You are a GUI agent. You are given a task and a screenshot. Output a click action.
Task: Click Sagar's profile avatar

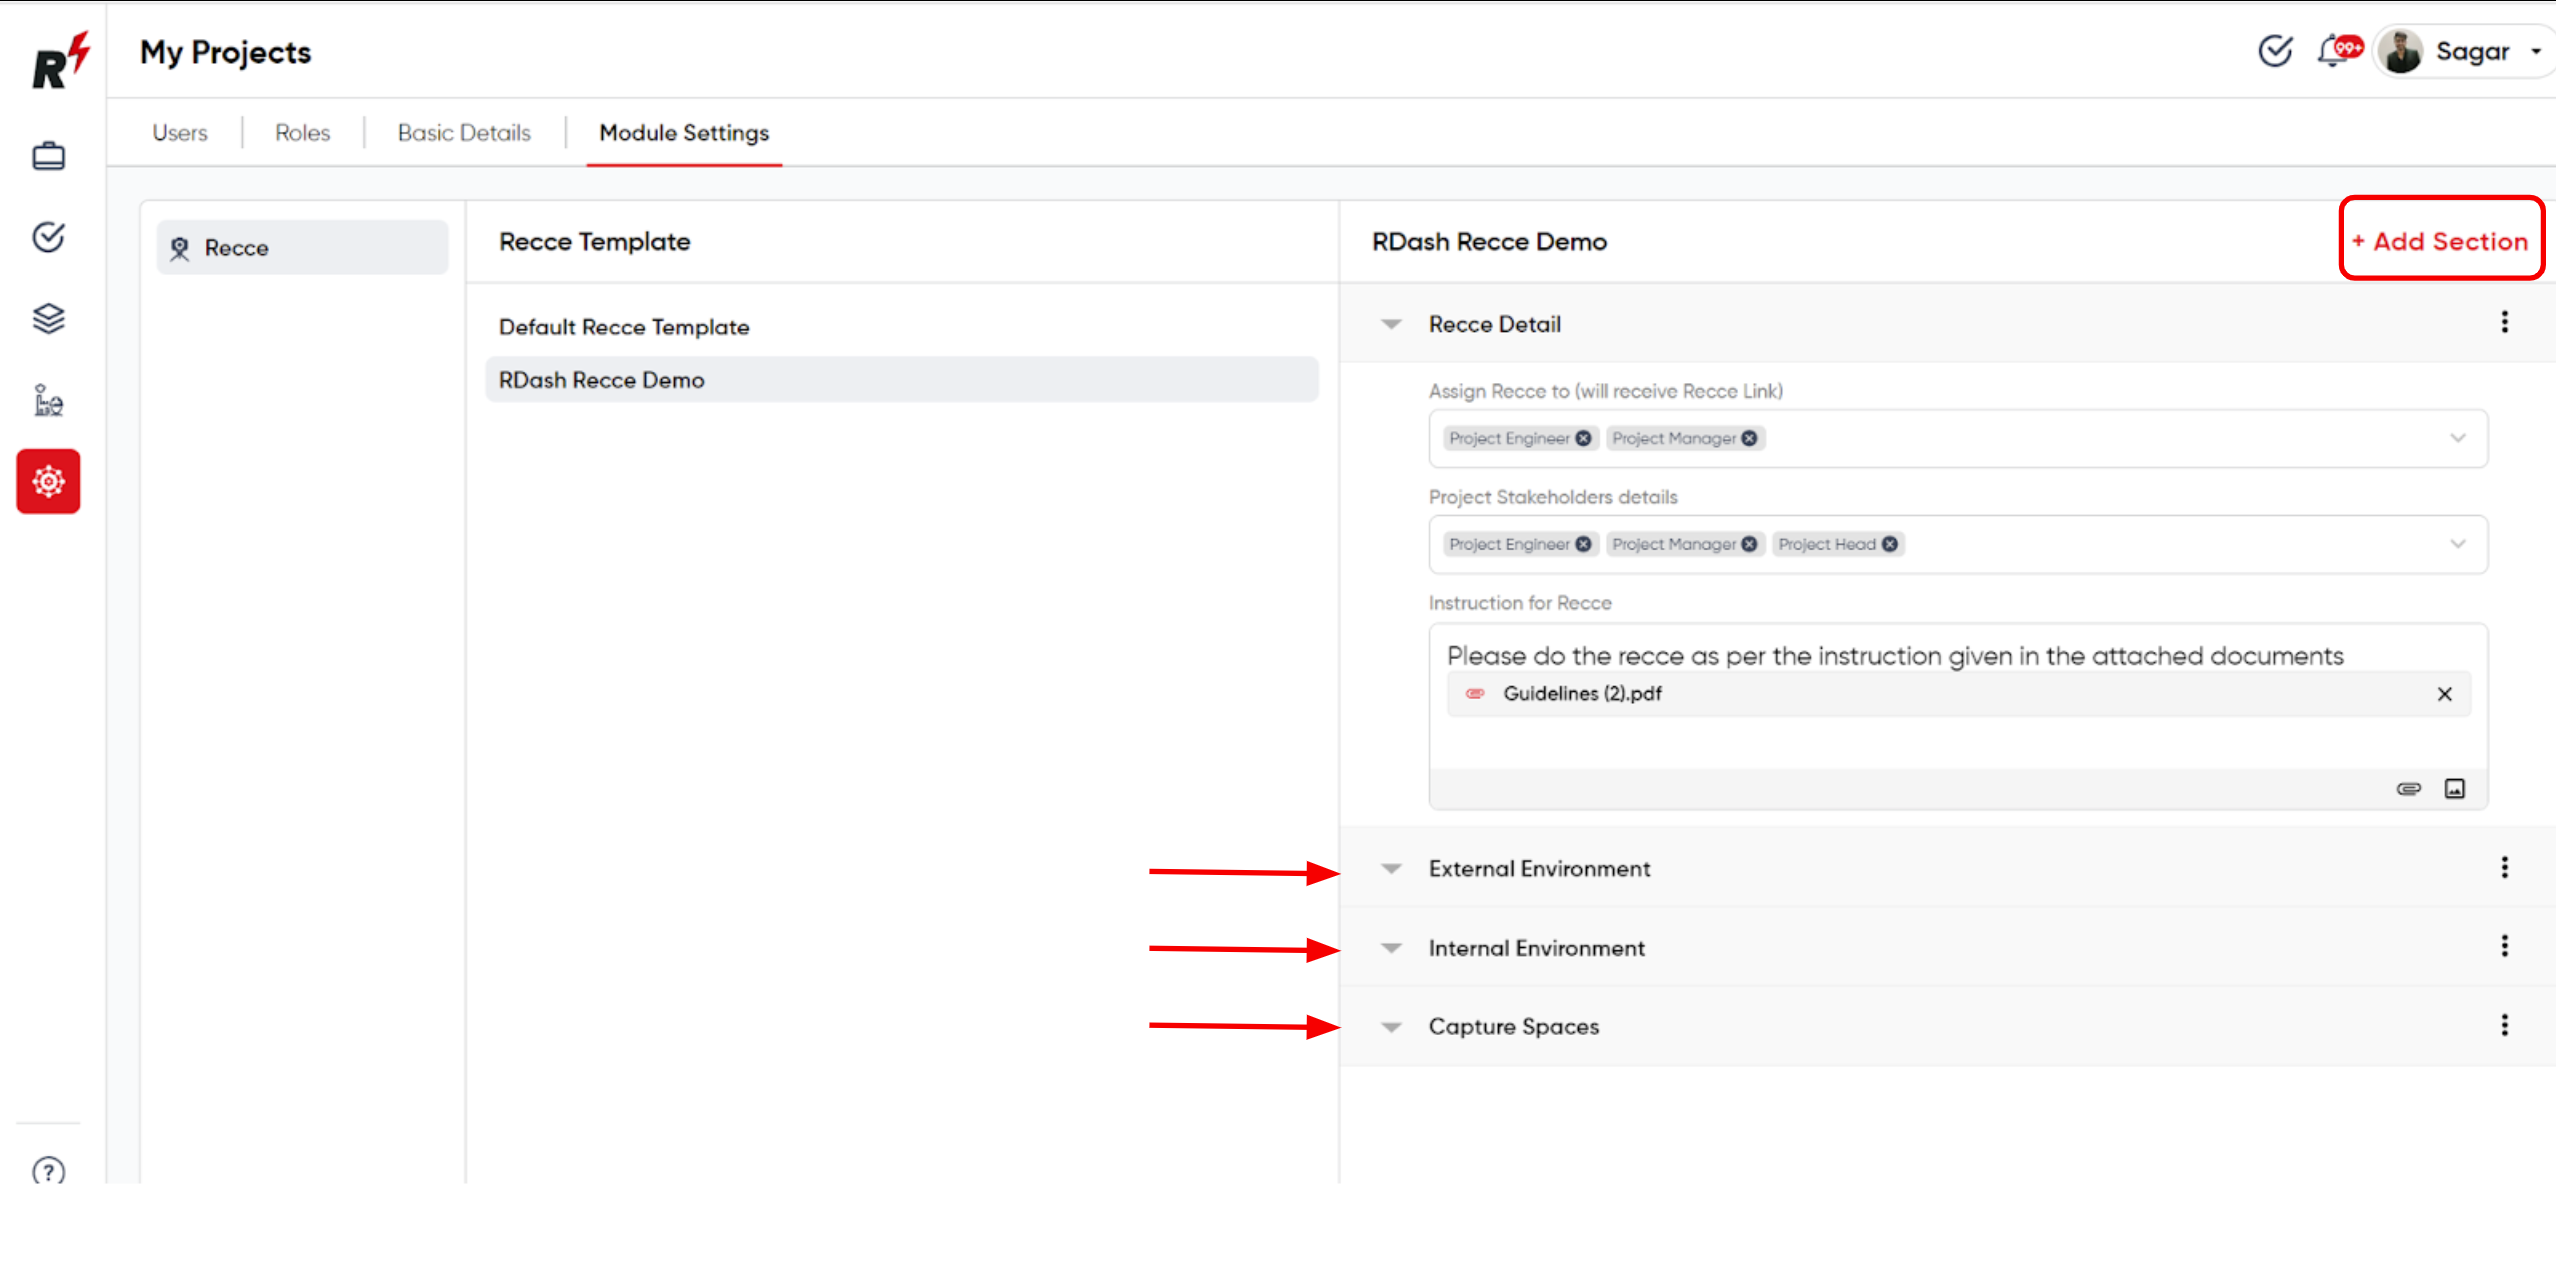(x=2401, y=51)
